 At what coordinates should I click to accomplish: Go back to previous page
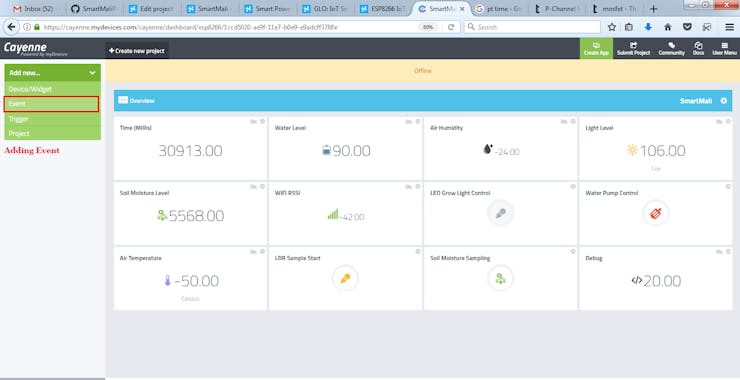11,27
